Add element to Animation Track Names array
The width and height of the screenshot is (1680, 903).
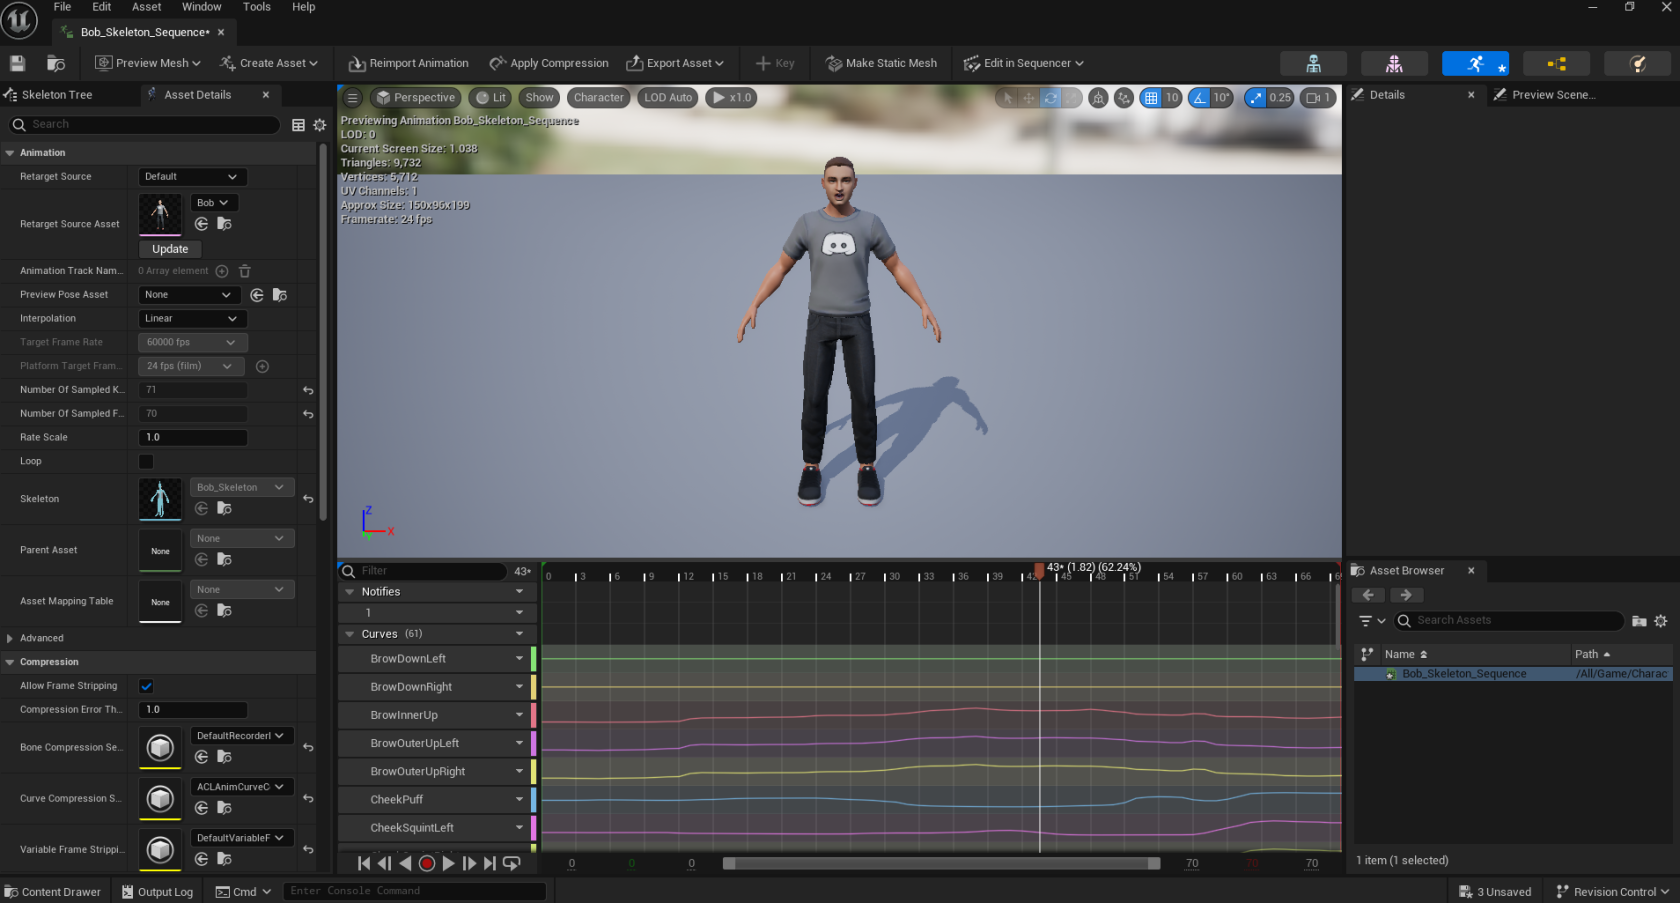[222, 271]
